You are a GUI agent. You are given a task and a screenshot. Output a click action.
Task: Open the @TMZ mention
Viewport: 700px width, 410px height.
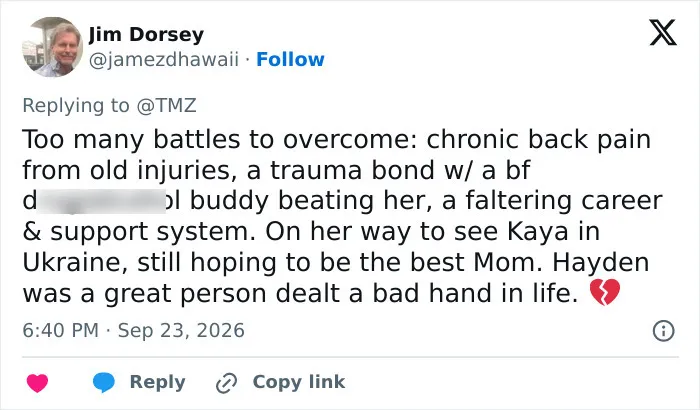[167, 105]
